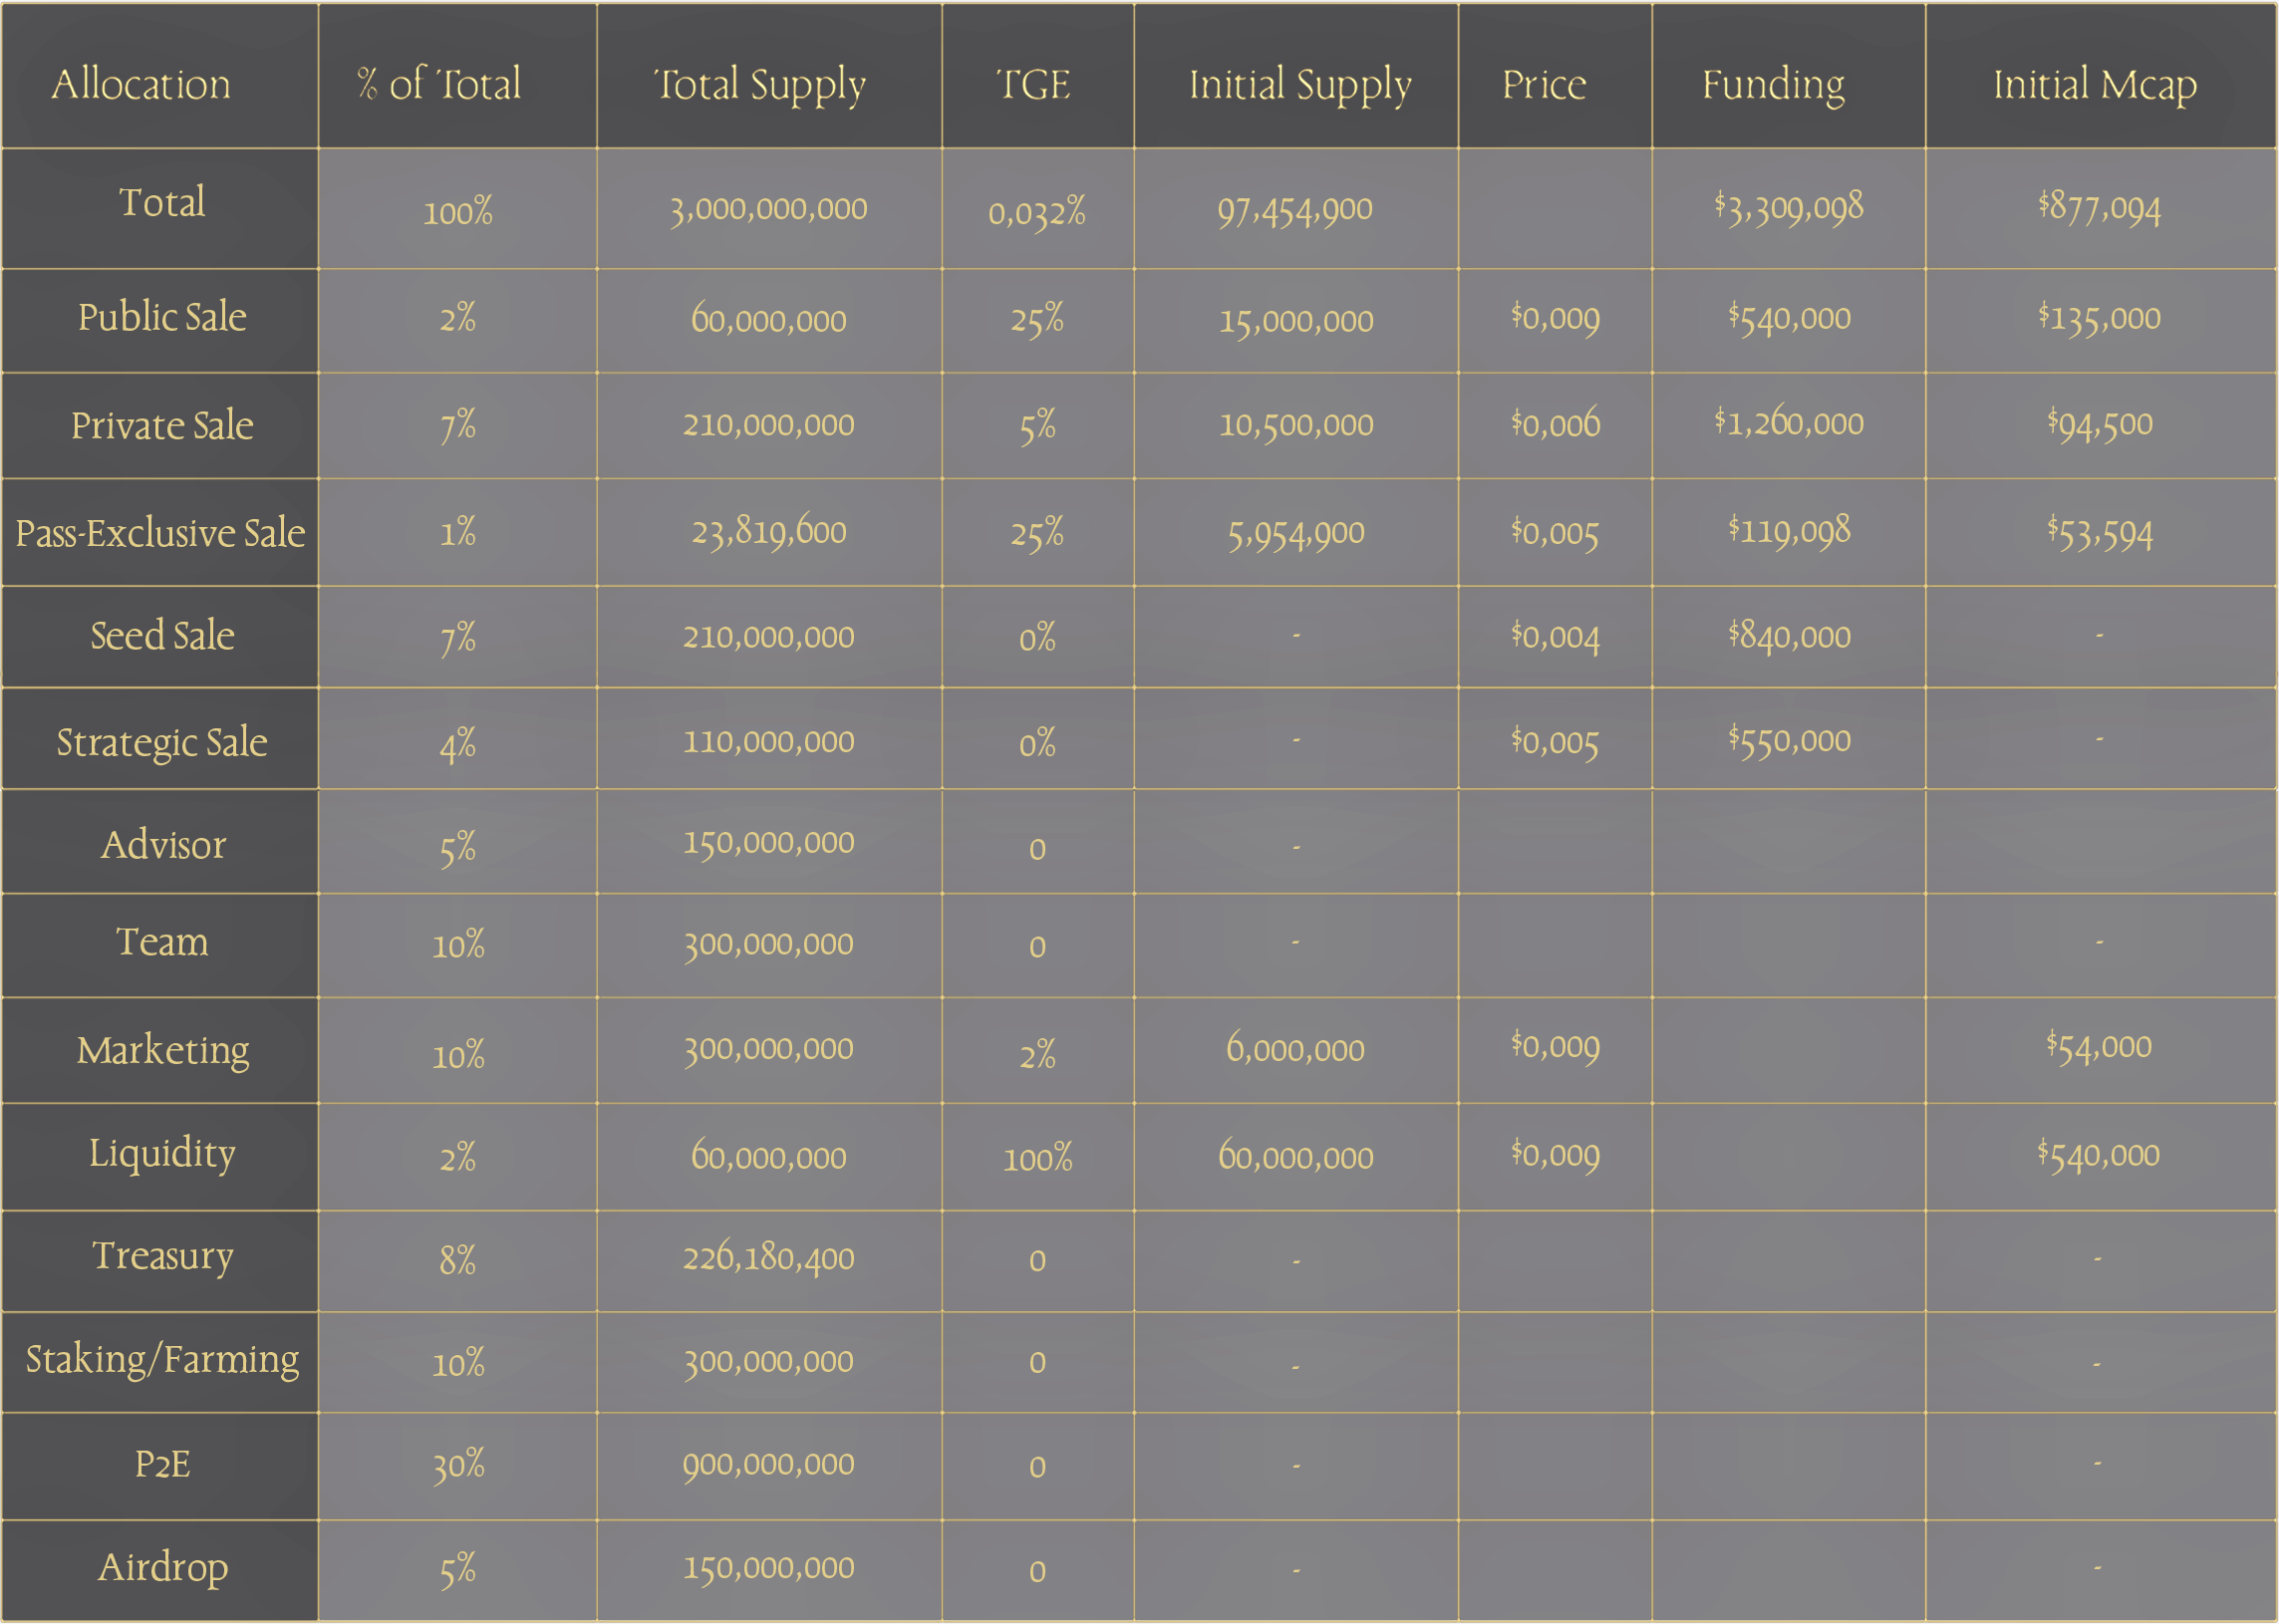
Task: Click the Seed Sale price $0,004 cell
Action: coord(1555,637)
